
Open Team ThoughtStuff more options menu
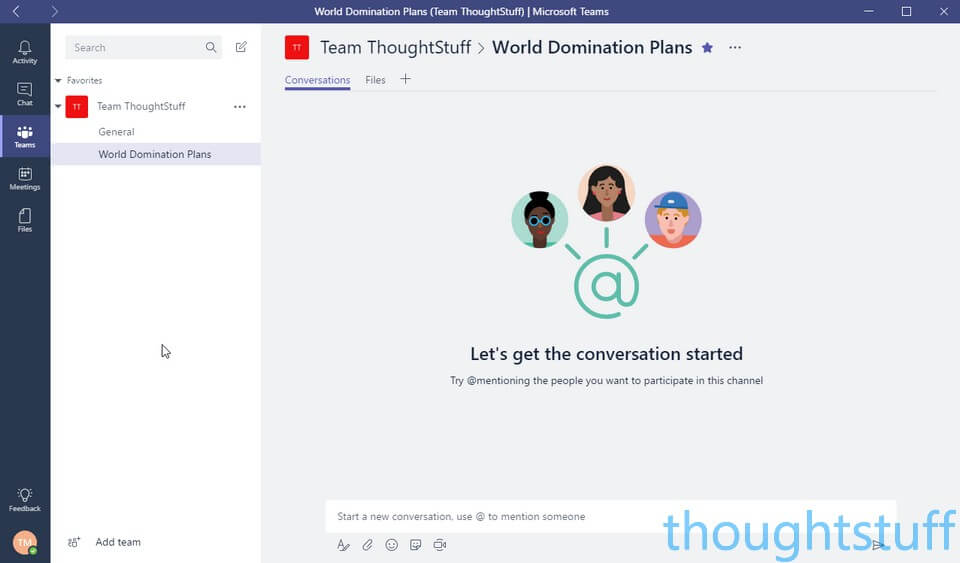coord(239,106)
